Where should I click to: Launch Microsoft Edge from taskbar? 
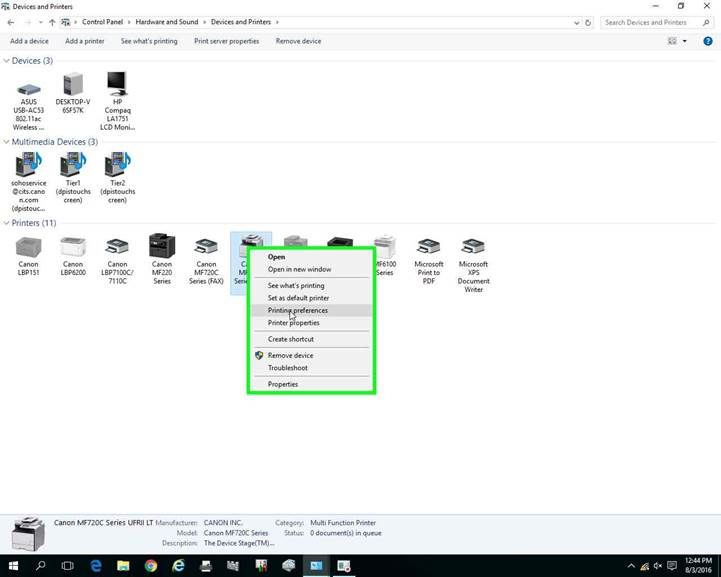(x=96, y=566)
